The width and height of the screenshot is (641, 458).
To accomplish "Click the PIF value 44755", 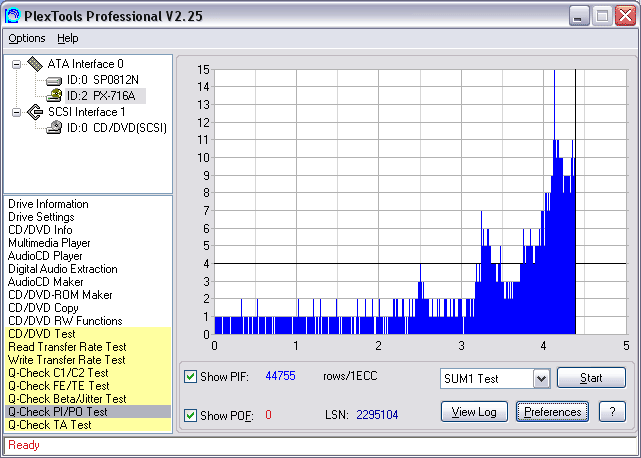I will click(x=280, y=376).
